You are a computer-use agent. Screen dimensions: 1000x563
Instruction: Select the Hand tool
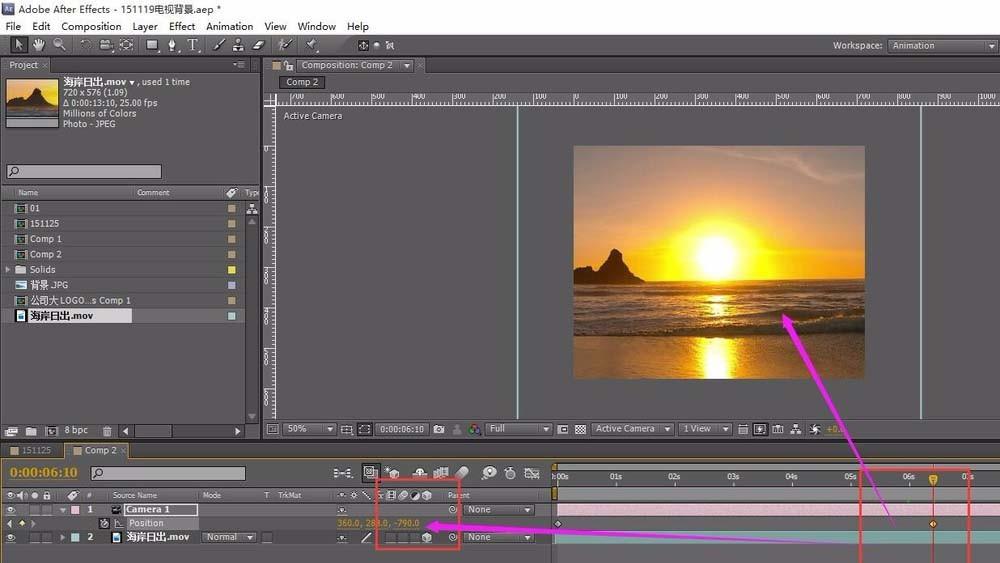pyautogui.click(x=39, y=45)
